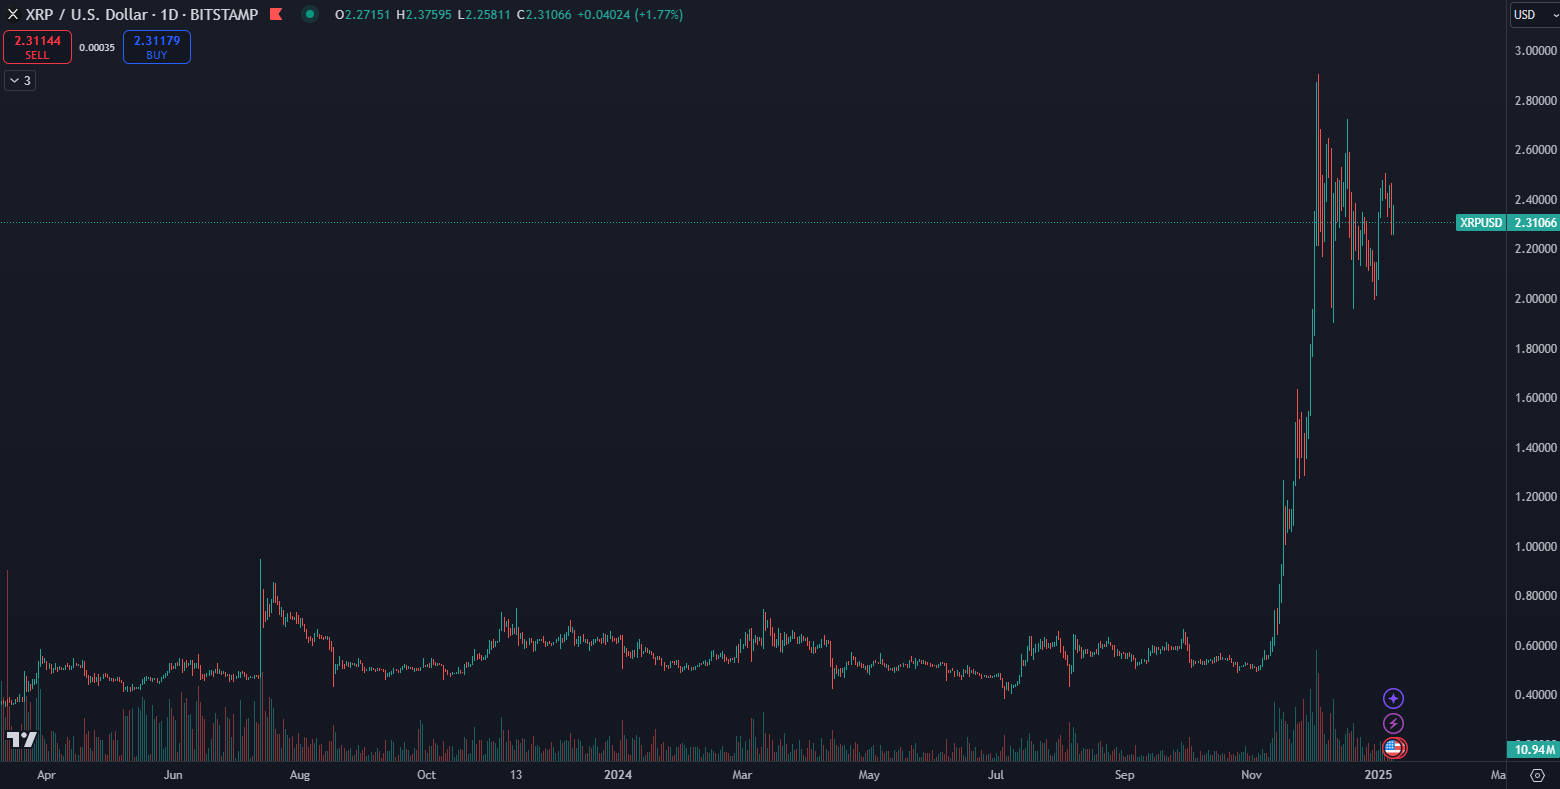Click the 1.00000 price axis label
This screenshot has width=1560, height=789.
(1535, 547)
